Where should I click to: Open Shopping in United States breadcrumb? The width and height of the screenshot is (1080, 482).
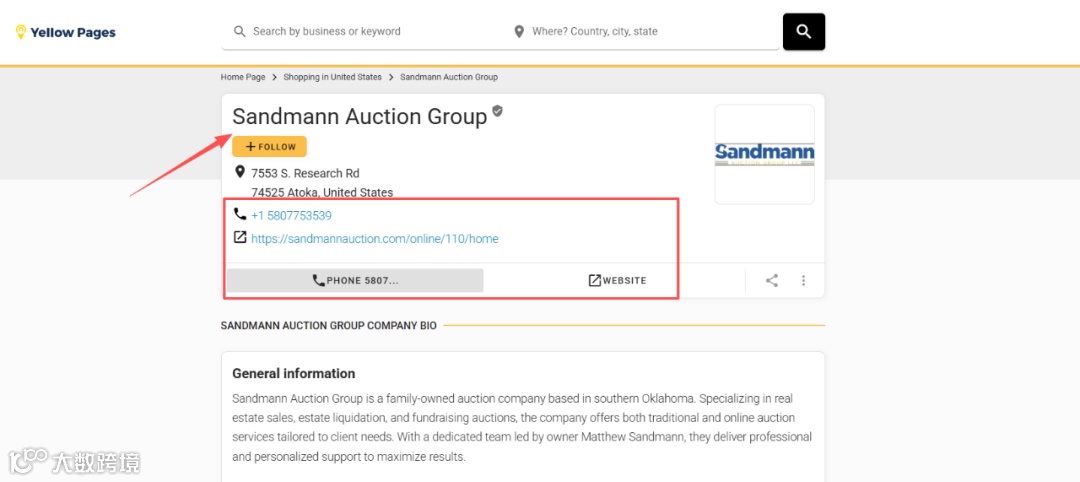click(x=332, y=77)
